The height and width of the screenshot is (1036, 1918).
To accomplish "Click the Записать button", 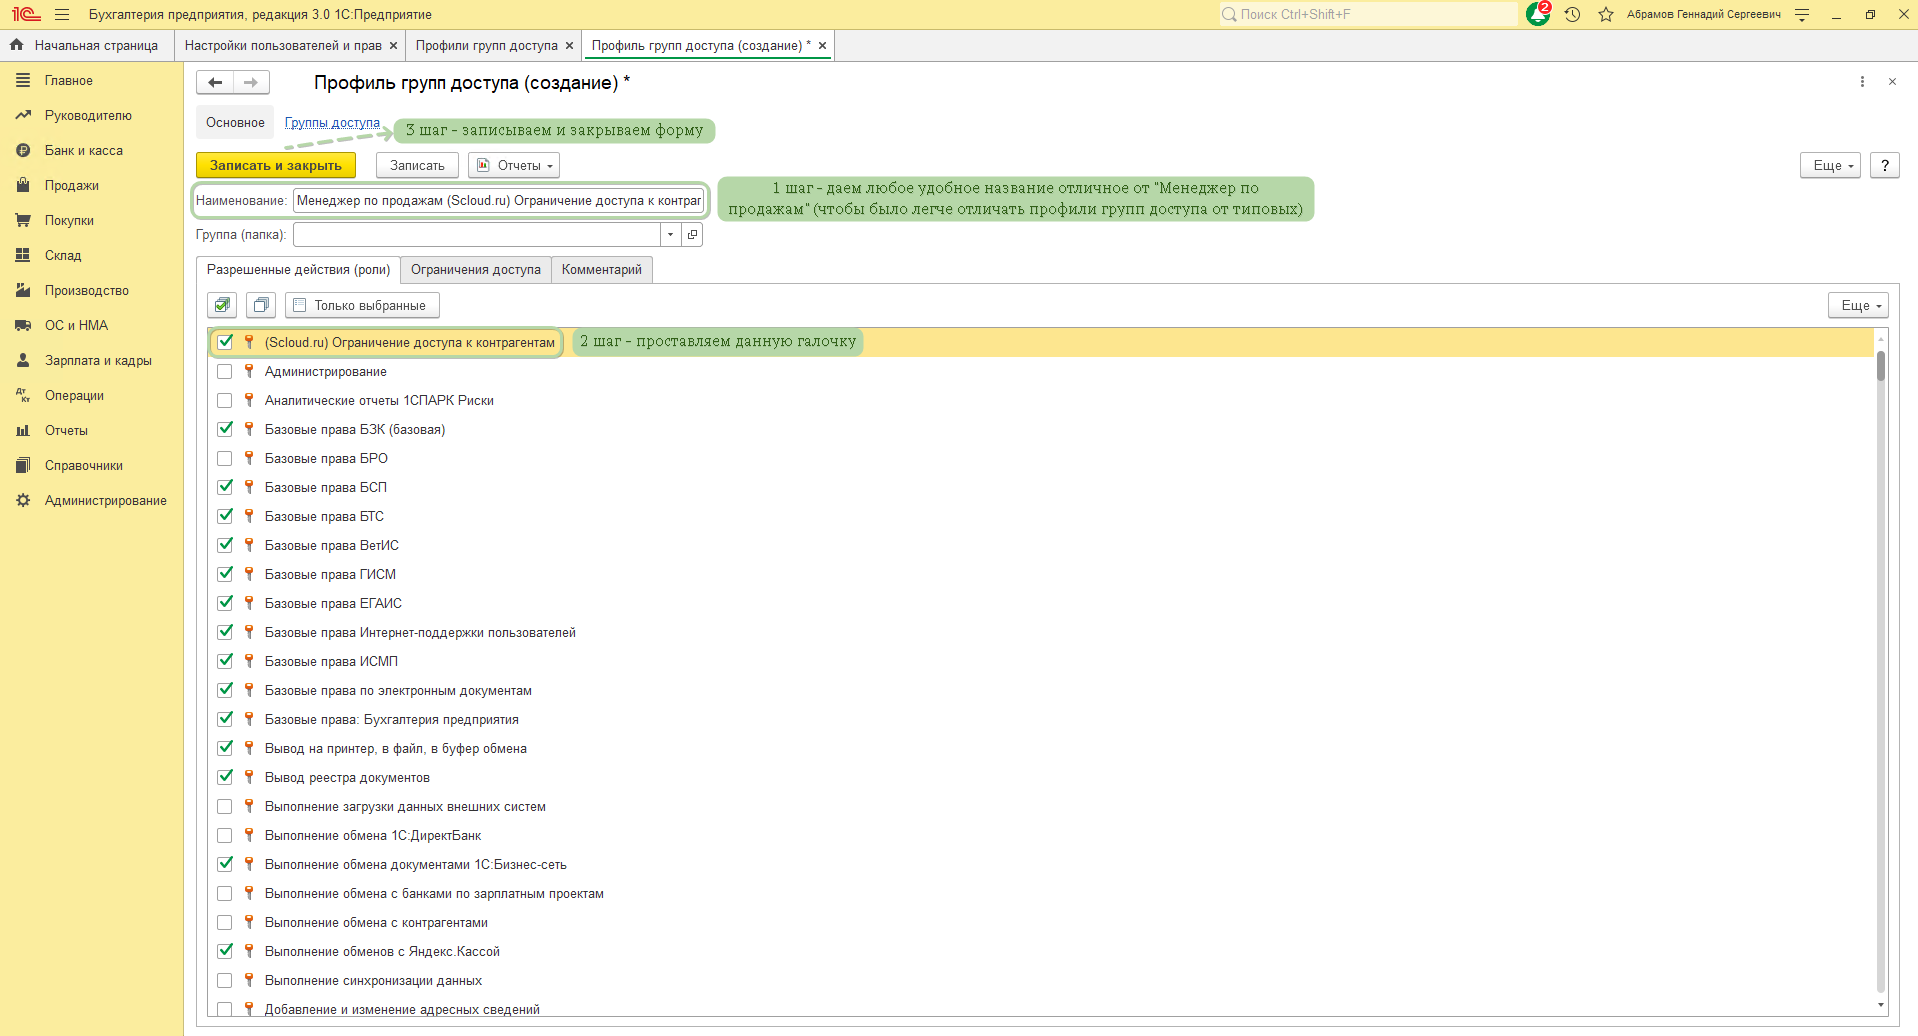I will click(417, 166).
